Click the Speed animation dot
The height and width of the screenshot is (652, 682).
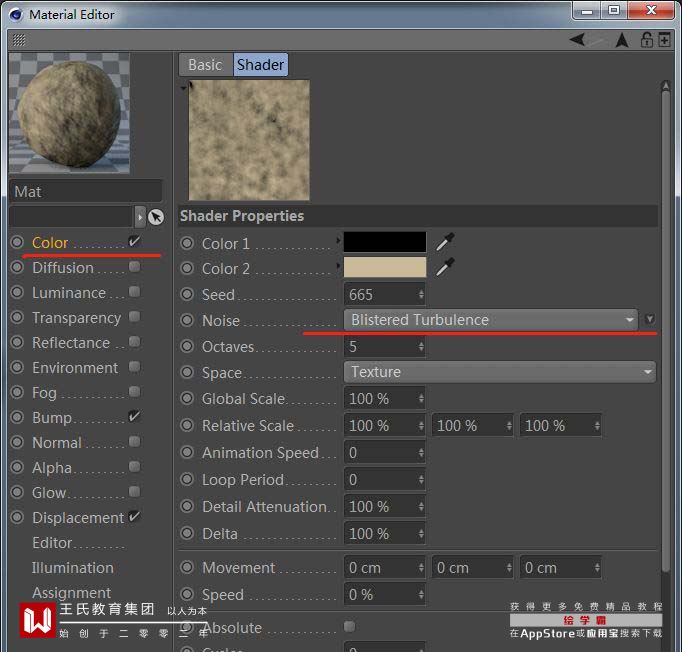187,594
